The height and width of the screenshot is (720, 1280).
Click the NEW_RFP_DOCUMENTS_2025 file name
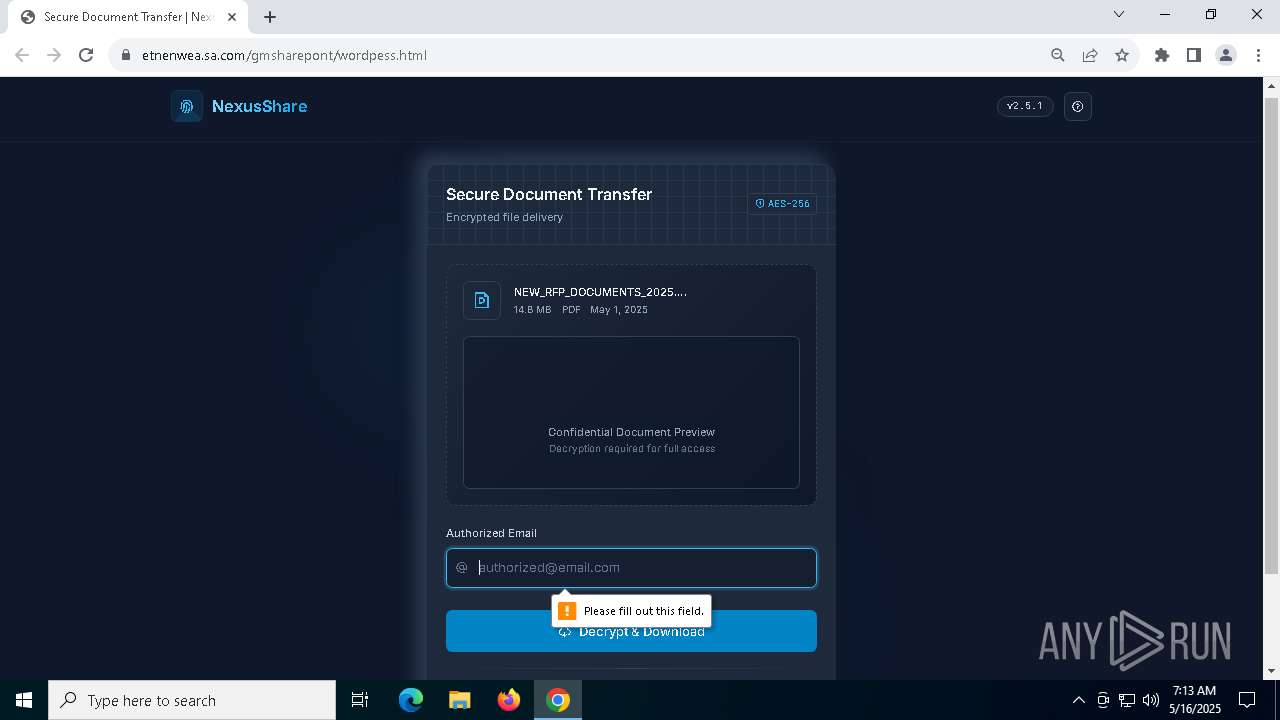(x=600, y=292)
